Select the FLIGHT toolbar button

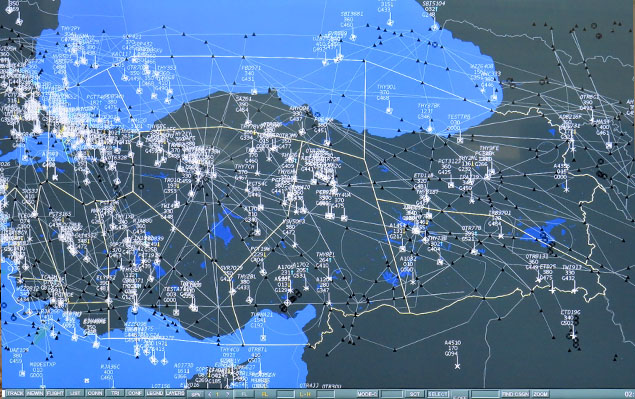coord(55,393)
